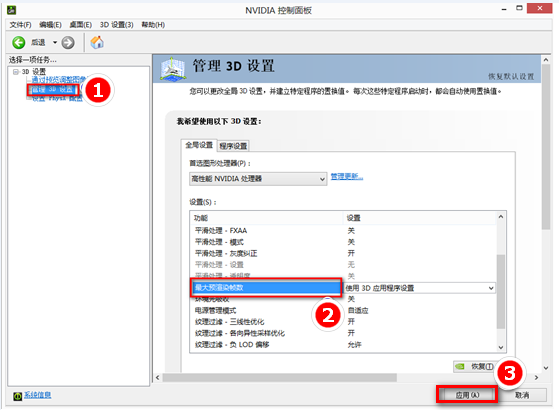Click the NVIDIA logo on the 恢复 button
This screenshot has height=410, width=559.
(460, 366)
